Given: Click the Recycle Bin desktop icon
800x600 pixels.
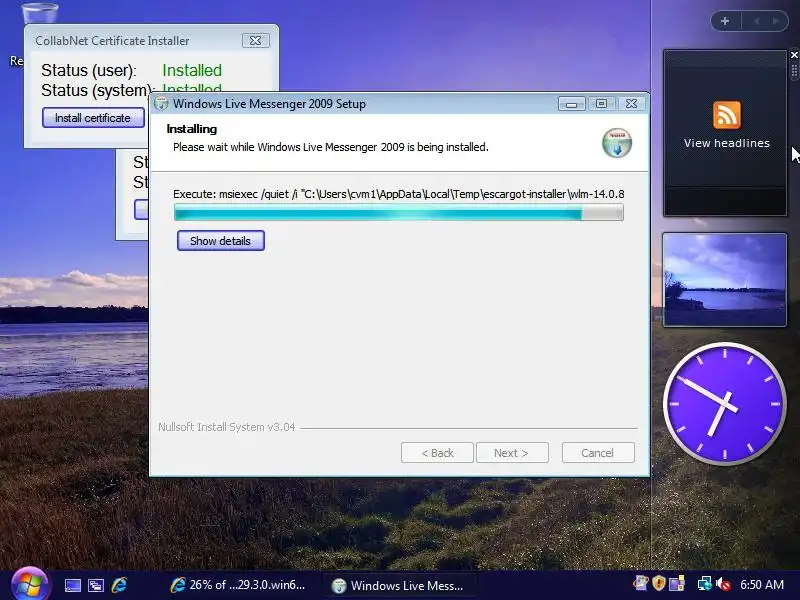Looking at the screenshot, I should (x=40, y=12).
